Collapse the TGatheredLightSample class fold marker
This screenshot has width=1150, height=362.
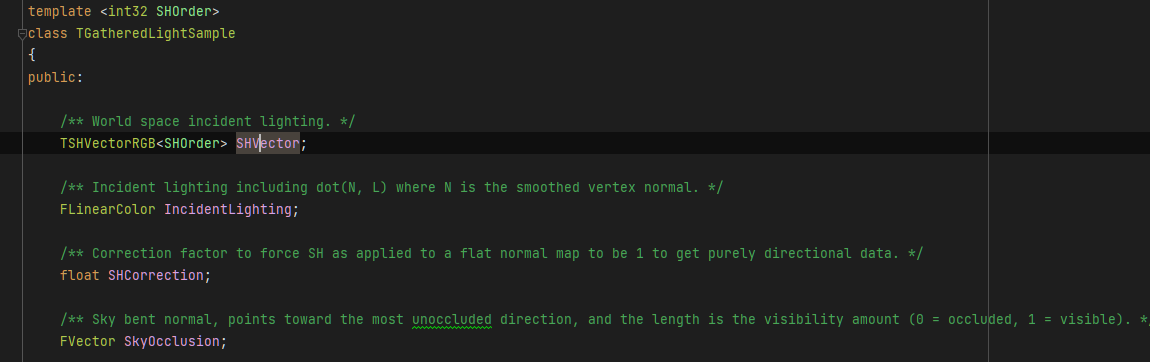(x=22, y=34)
